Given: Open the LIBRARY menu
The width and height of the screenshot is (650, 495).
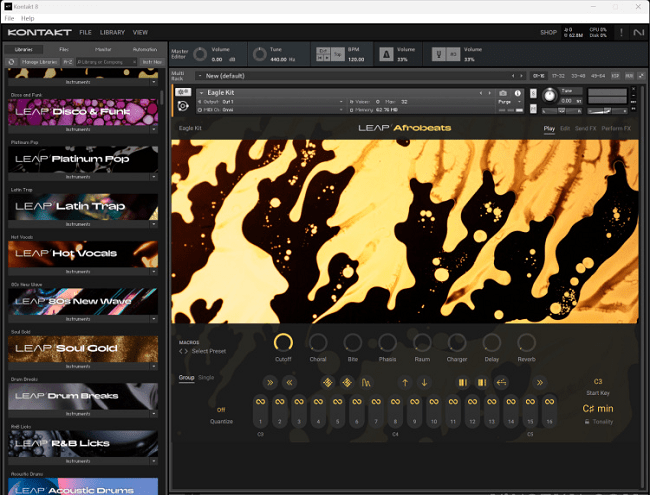Looking at the screenshot, I should tap(112, 32).
